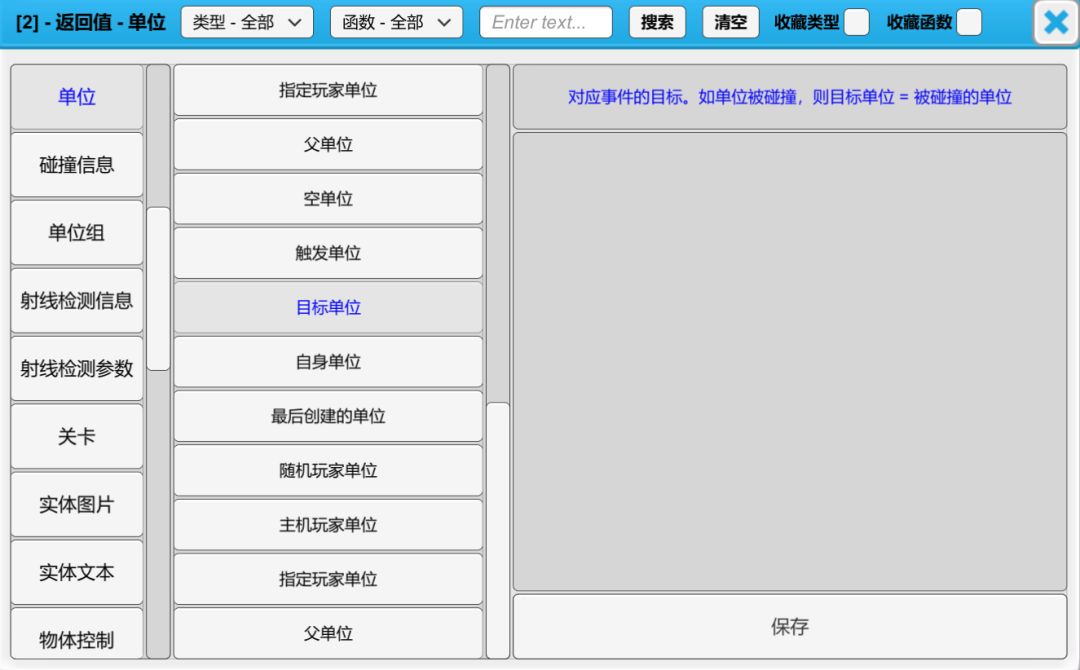The width and height of the screenshot is (1080, 670).
Task: Switch to the 碰撞信息 category
Action: tap(77, 165)
